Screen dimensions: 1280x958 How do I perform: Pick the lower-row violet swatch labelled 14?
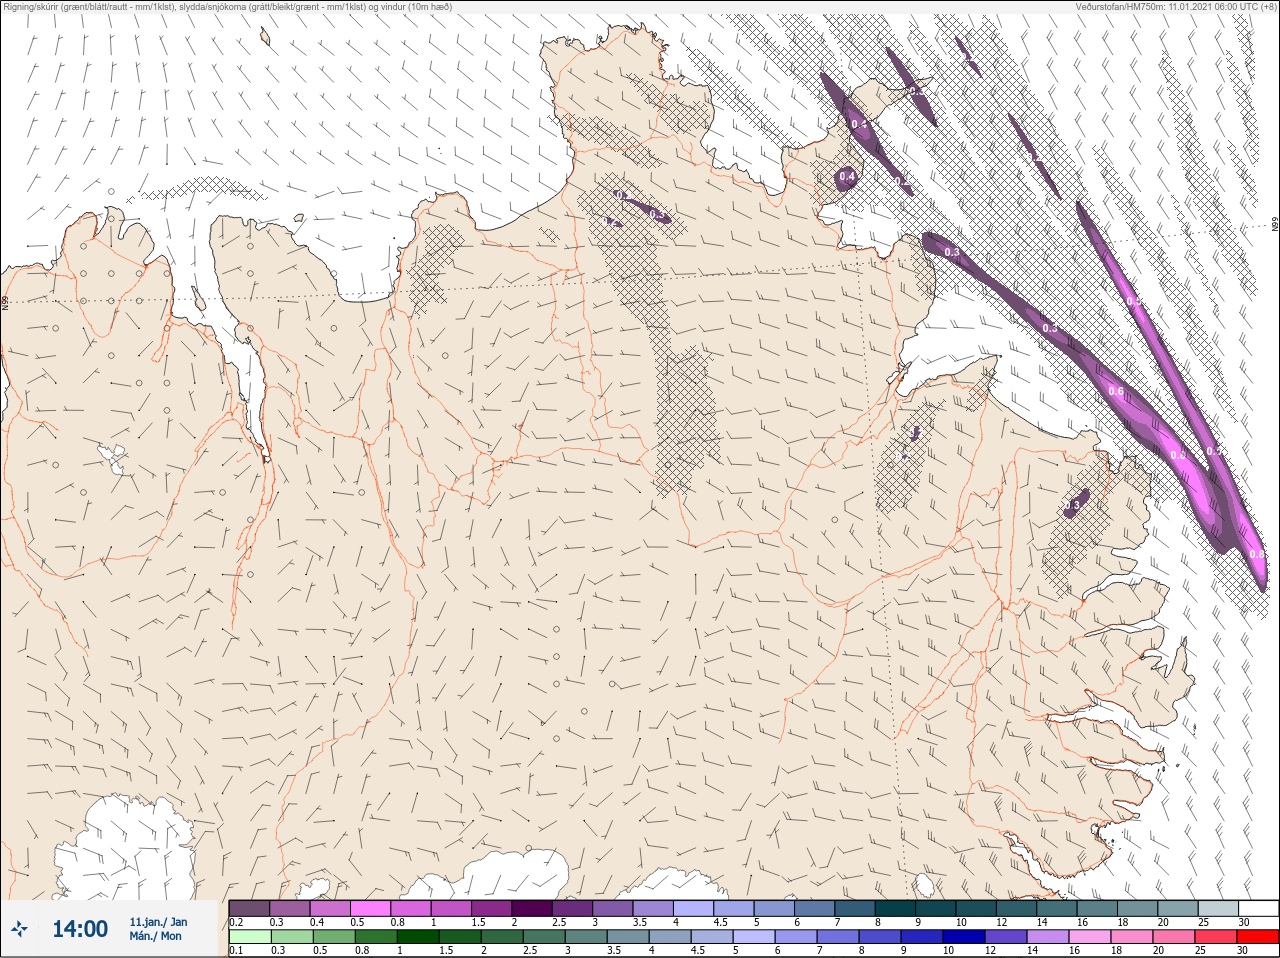[1047, 937]
